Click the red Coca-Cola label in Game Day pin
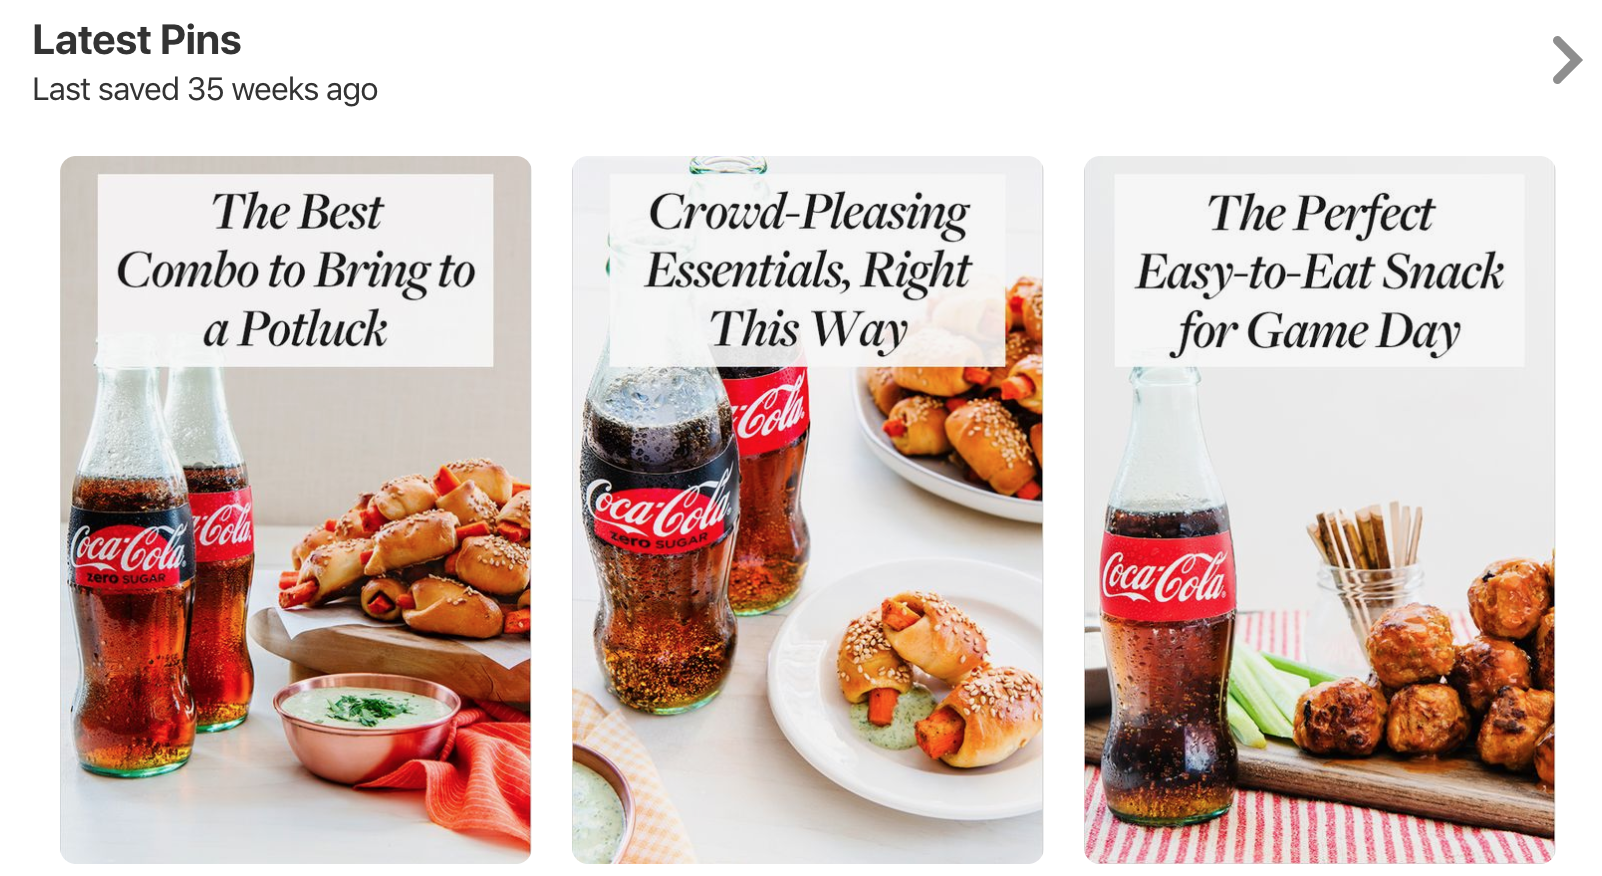 coord(1166,575)
